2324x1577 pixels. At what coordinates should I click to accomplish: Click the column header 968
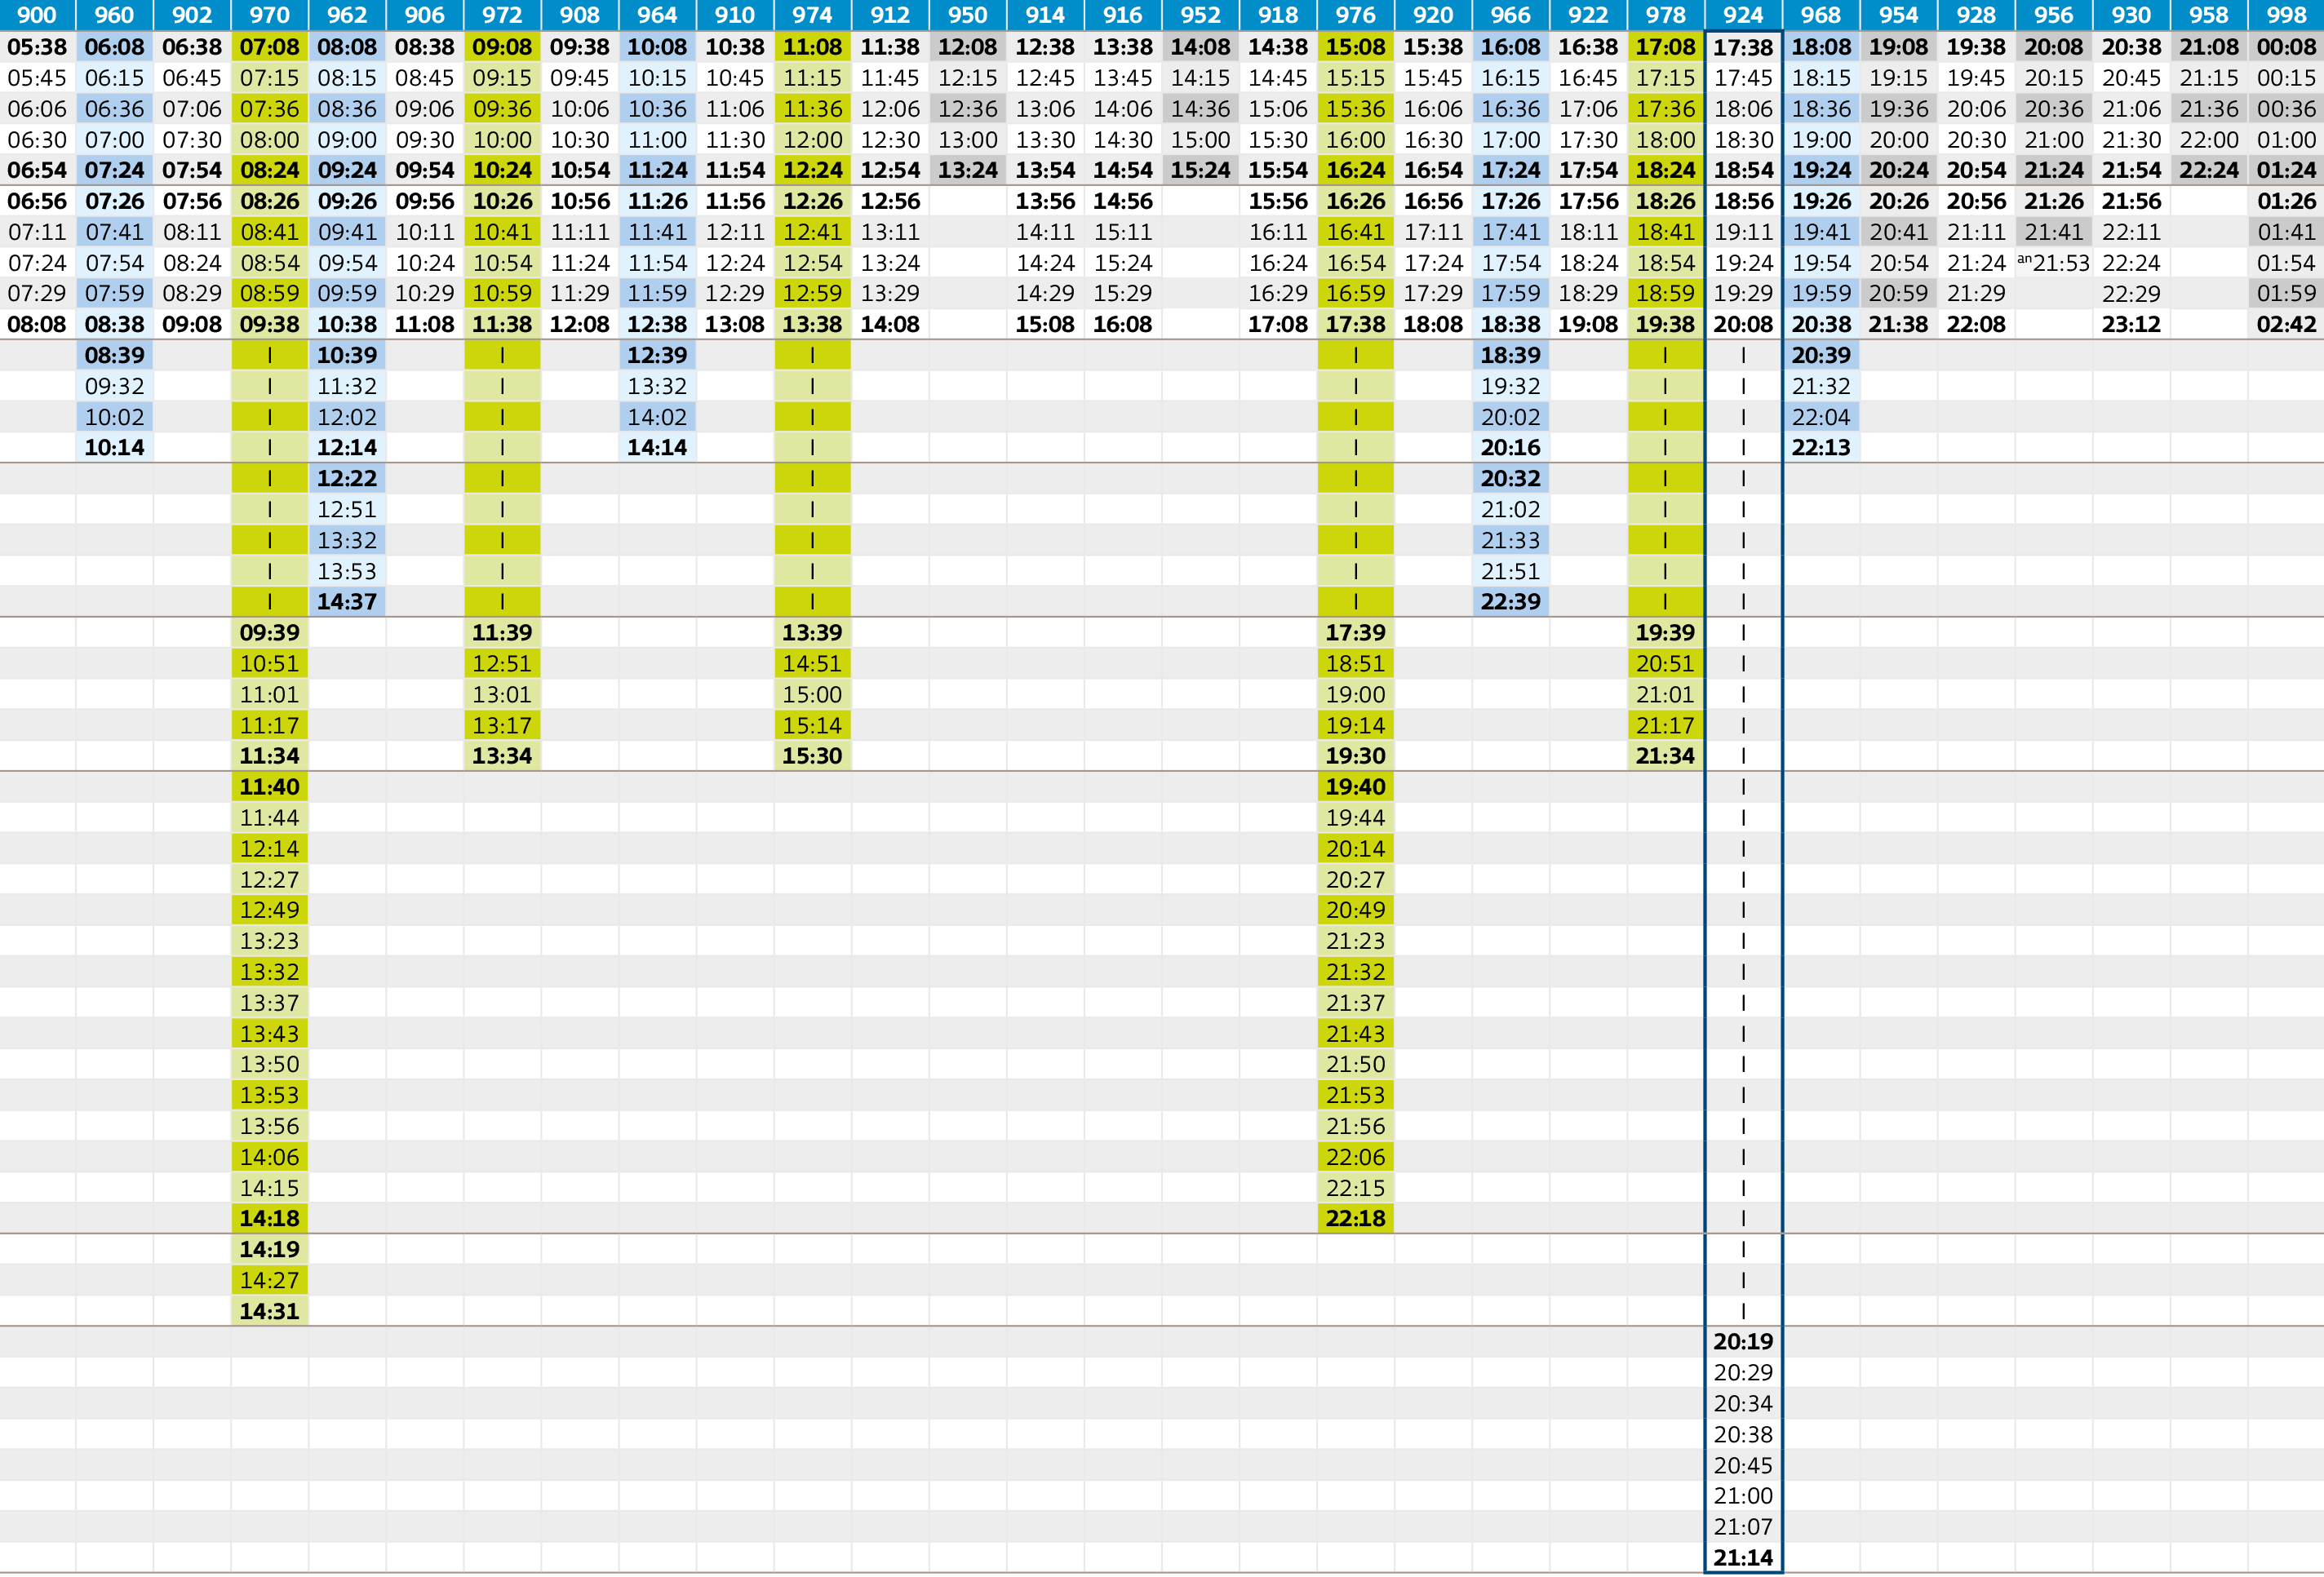point(1821,15)
